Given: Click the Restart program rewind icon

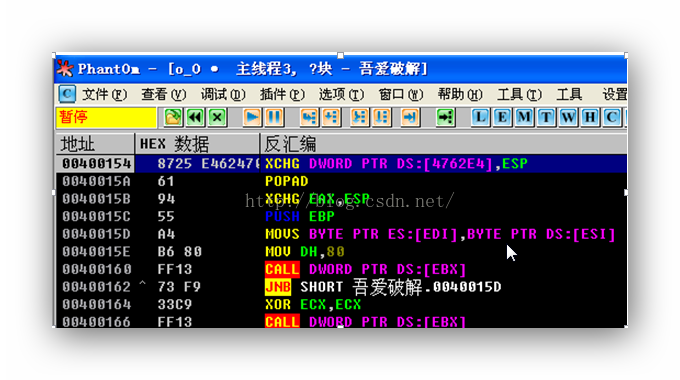Looking at the screenshot, I should [195, 117].
